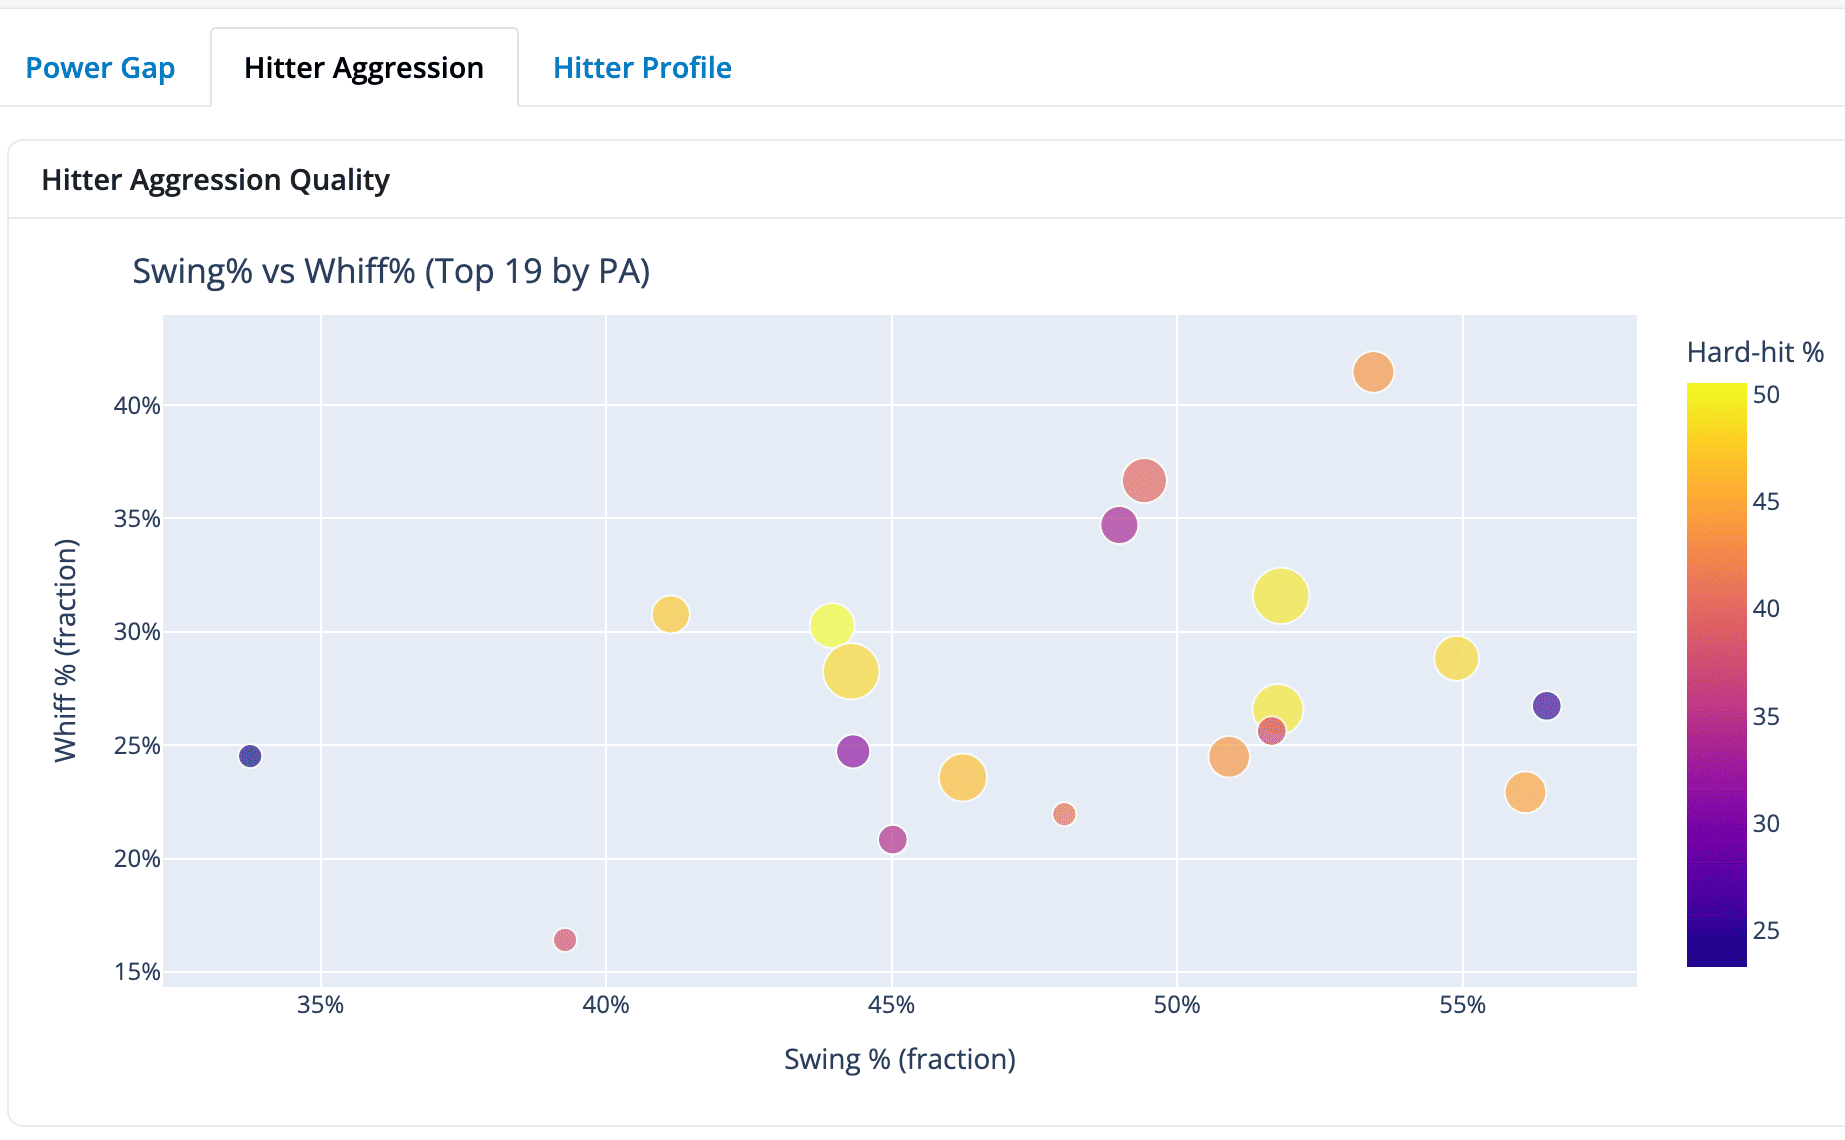Switch to the Power Gap tab
The image size is (1845, 1140).
click(x=101, y=68)
